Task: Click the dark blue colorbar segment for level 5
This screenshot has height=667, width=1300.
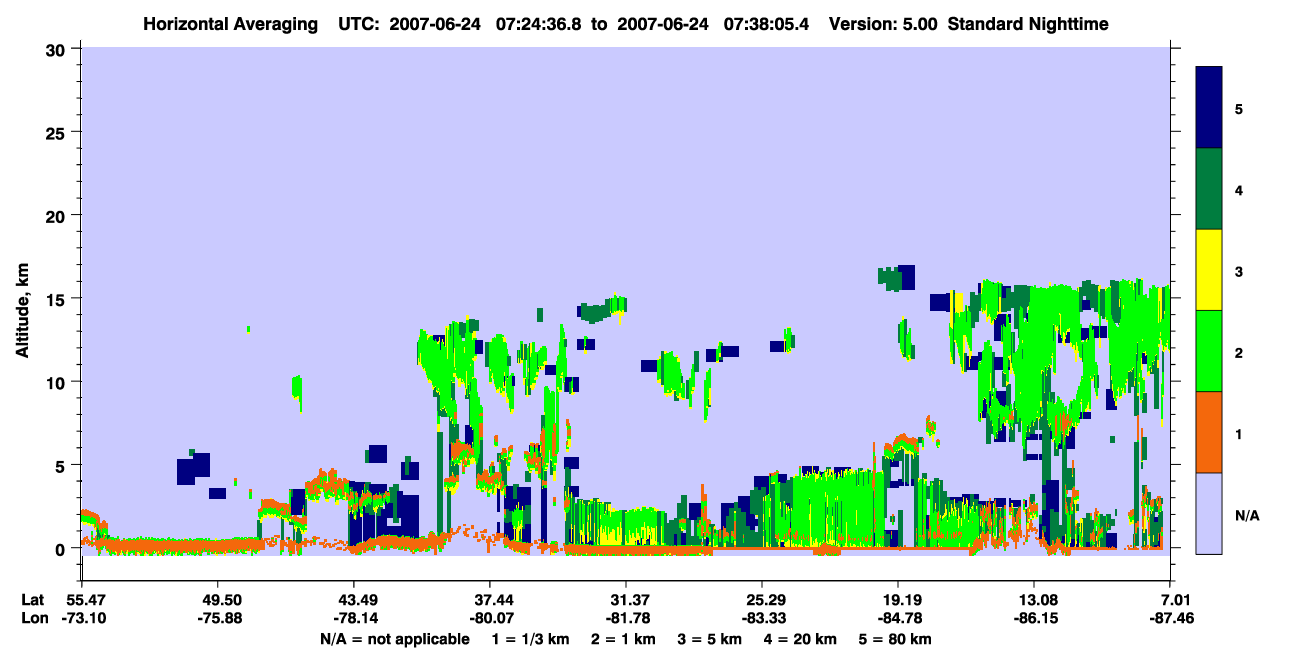Action: (1209, 108)
